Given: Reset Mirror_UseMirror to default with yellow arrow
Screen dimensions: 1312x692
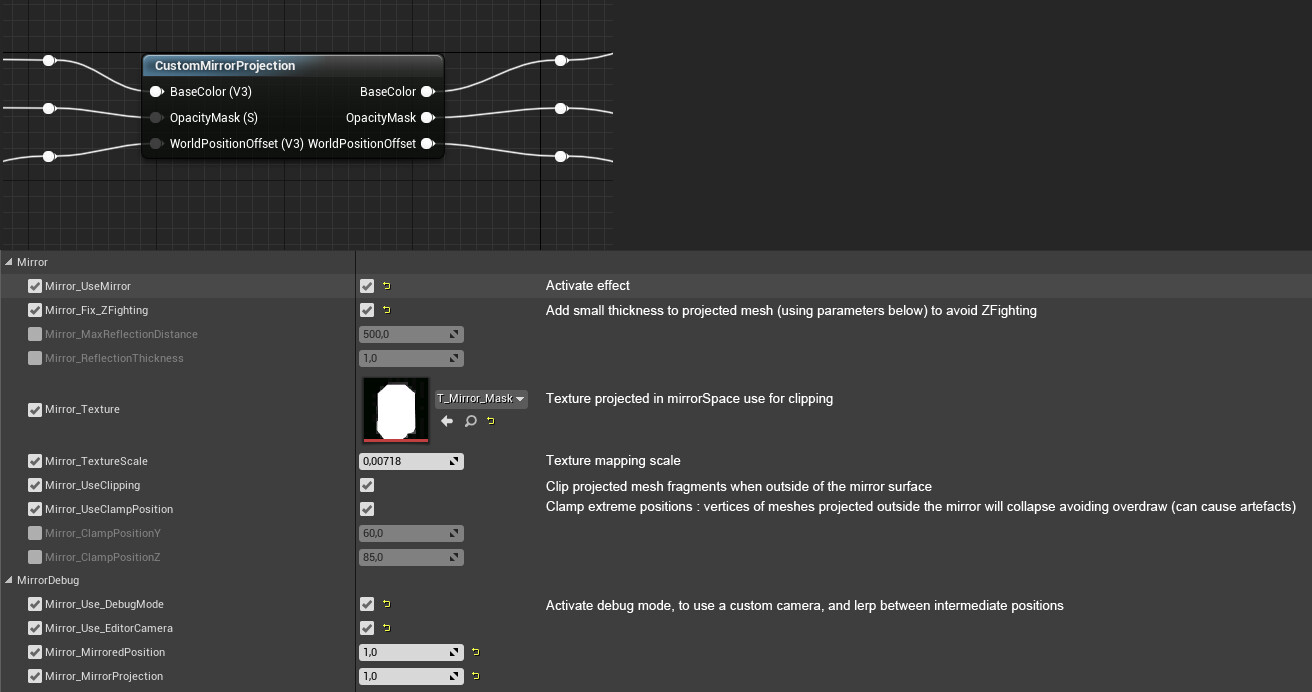Looking at the screenshot, I should 386,286.
